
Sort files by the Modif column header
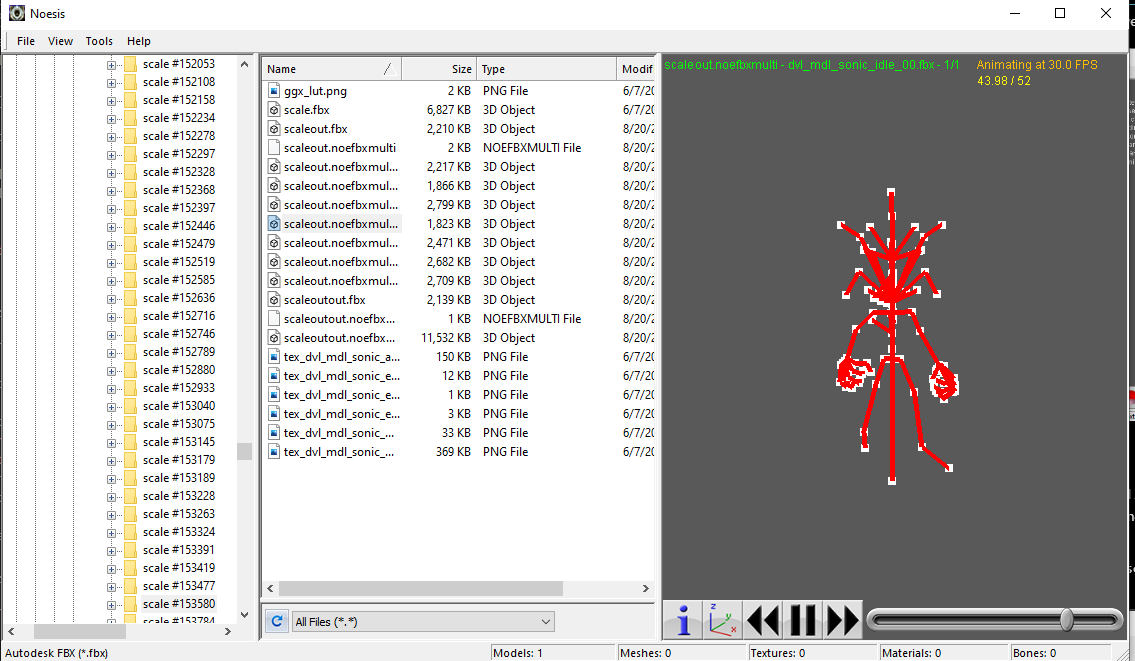635,69
